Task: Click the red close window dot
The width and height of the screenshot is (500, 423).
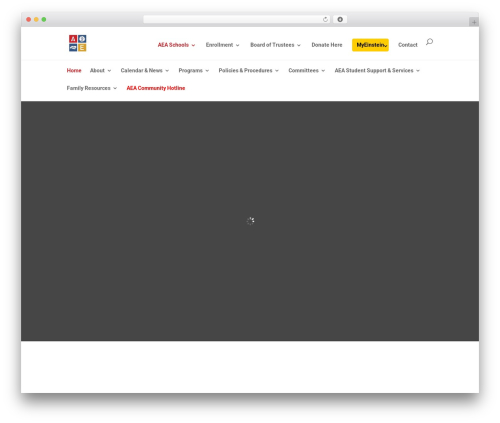Action: 29,20
